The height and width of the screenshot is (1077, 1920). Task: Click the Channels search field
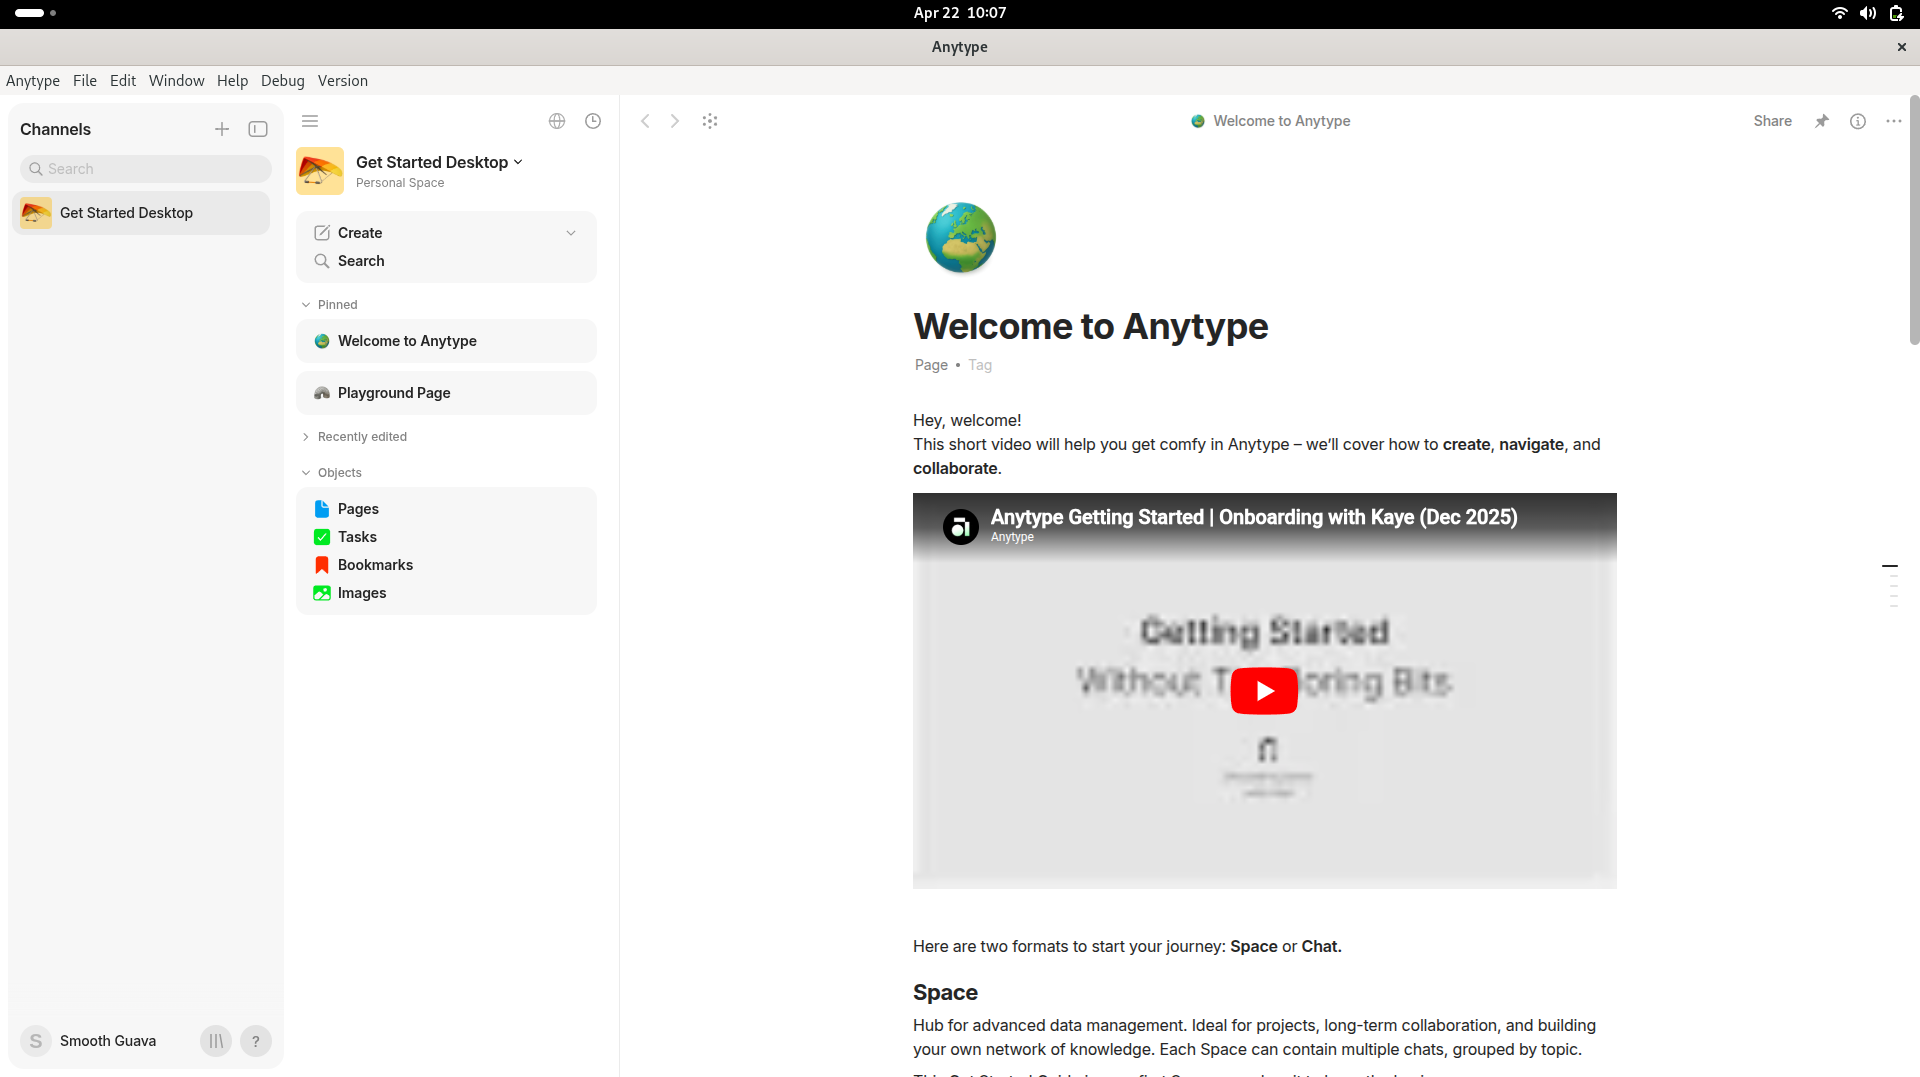pyautogui.click(x=146, y=169)
